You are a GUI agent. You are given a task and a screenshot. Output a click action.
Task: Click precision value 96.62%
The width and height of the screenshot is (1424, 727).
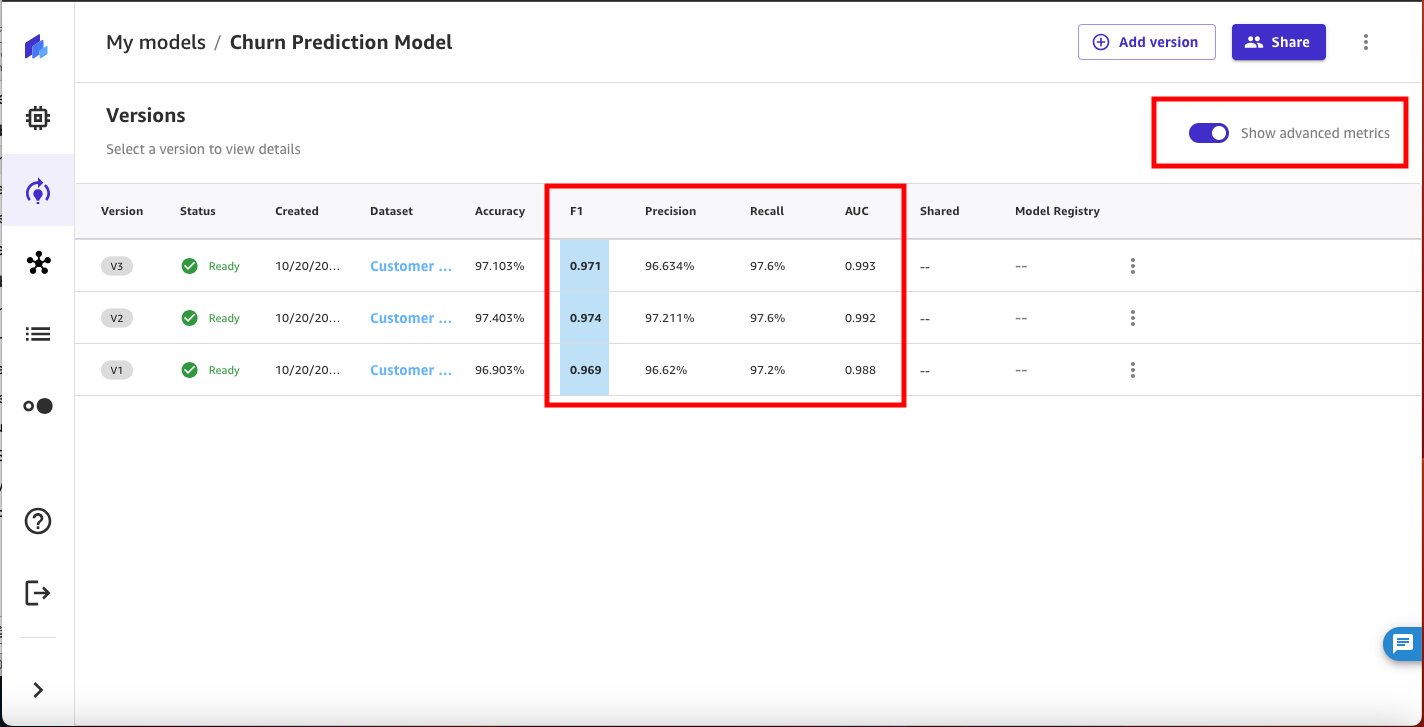[x=665, y=370]
